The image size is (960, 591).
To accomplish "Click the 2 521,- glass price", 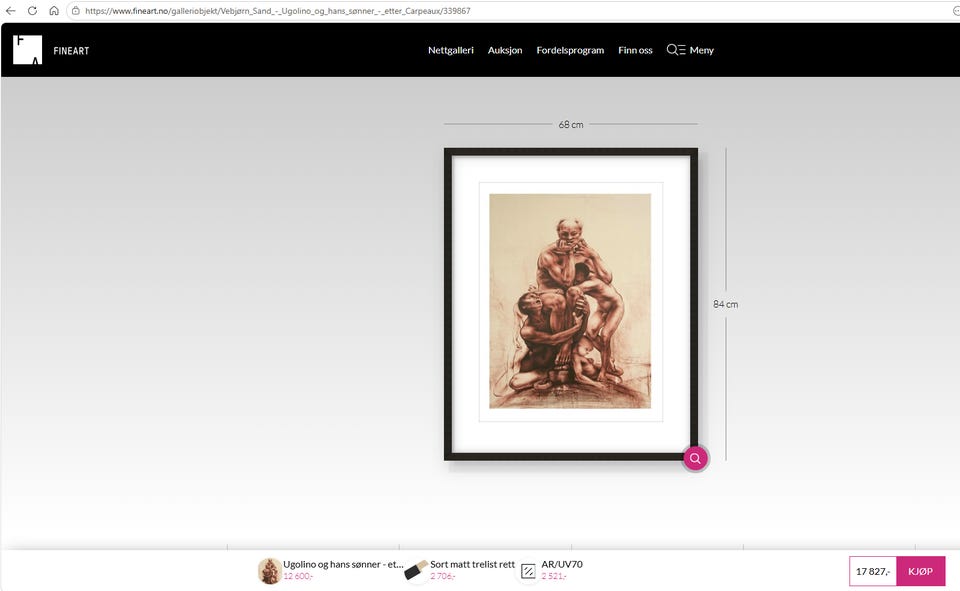I will pos(554,576).
